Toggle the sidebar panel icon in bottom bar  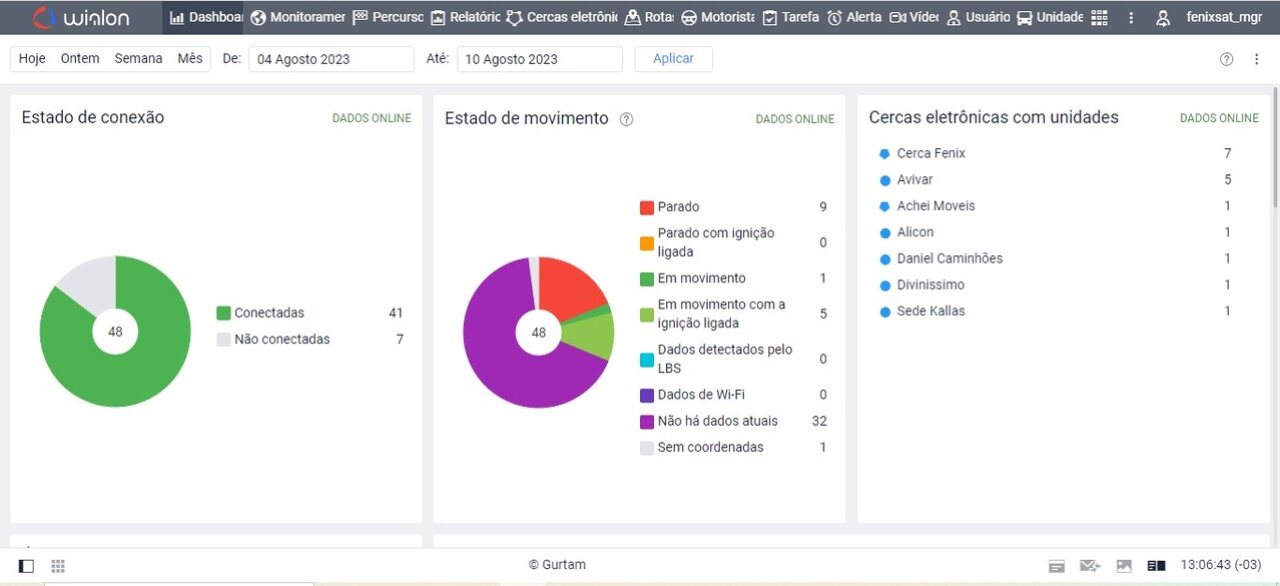27,566
